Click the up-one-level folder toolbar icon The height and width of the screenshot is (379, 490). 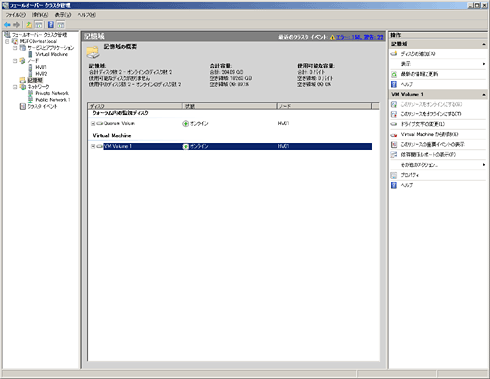(x=29, y=25)
